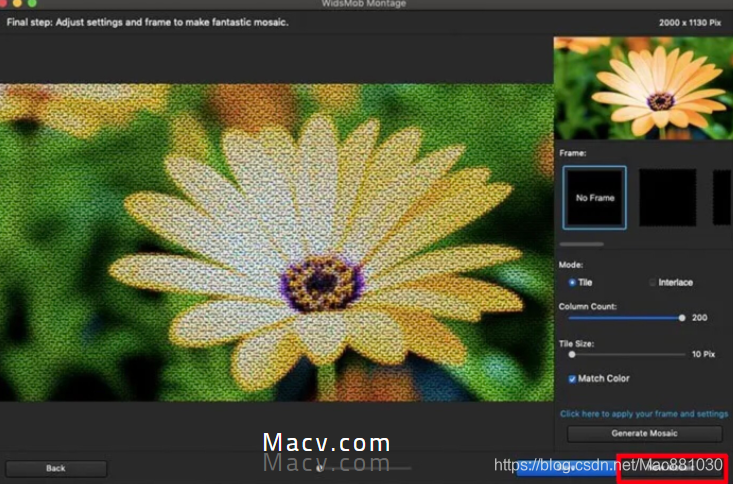Select the No Frame option
The width and height of the screenshot is (733, 484).
click(595, 197)
